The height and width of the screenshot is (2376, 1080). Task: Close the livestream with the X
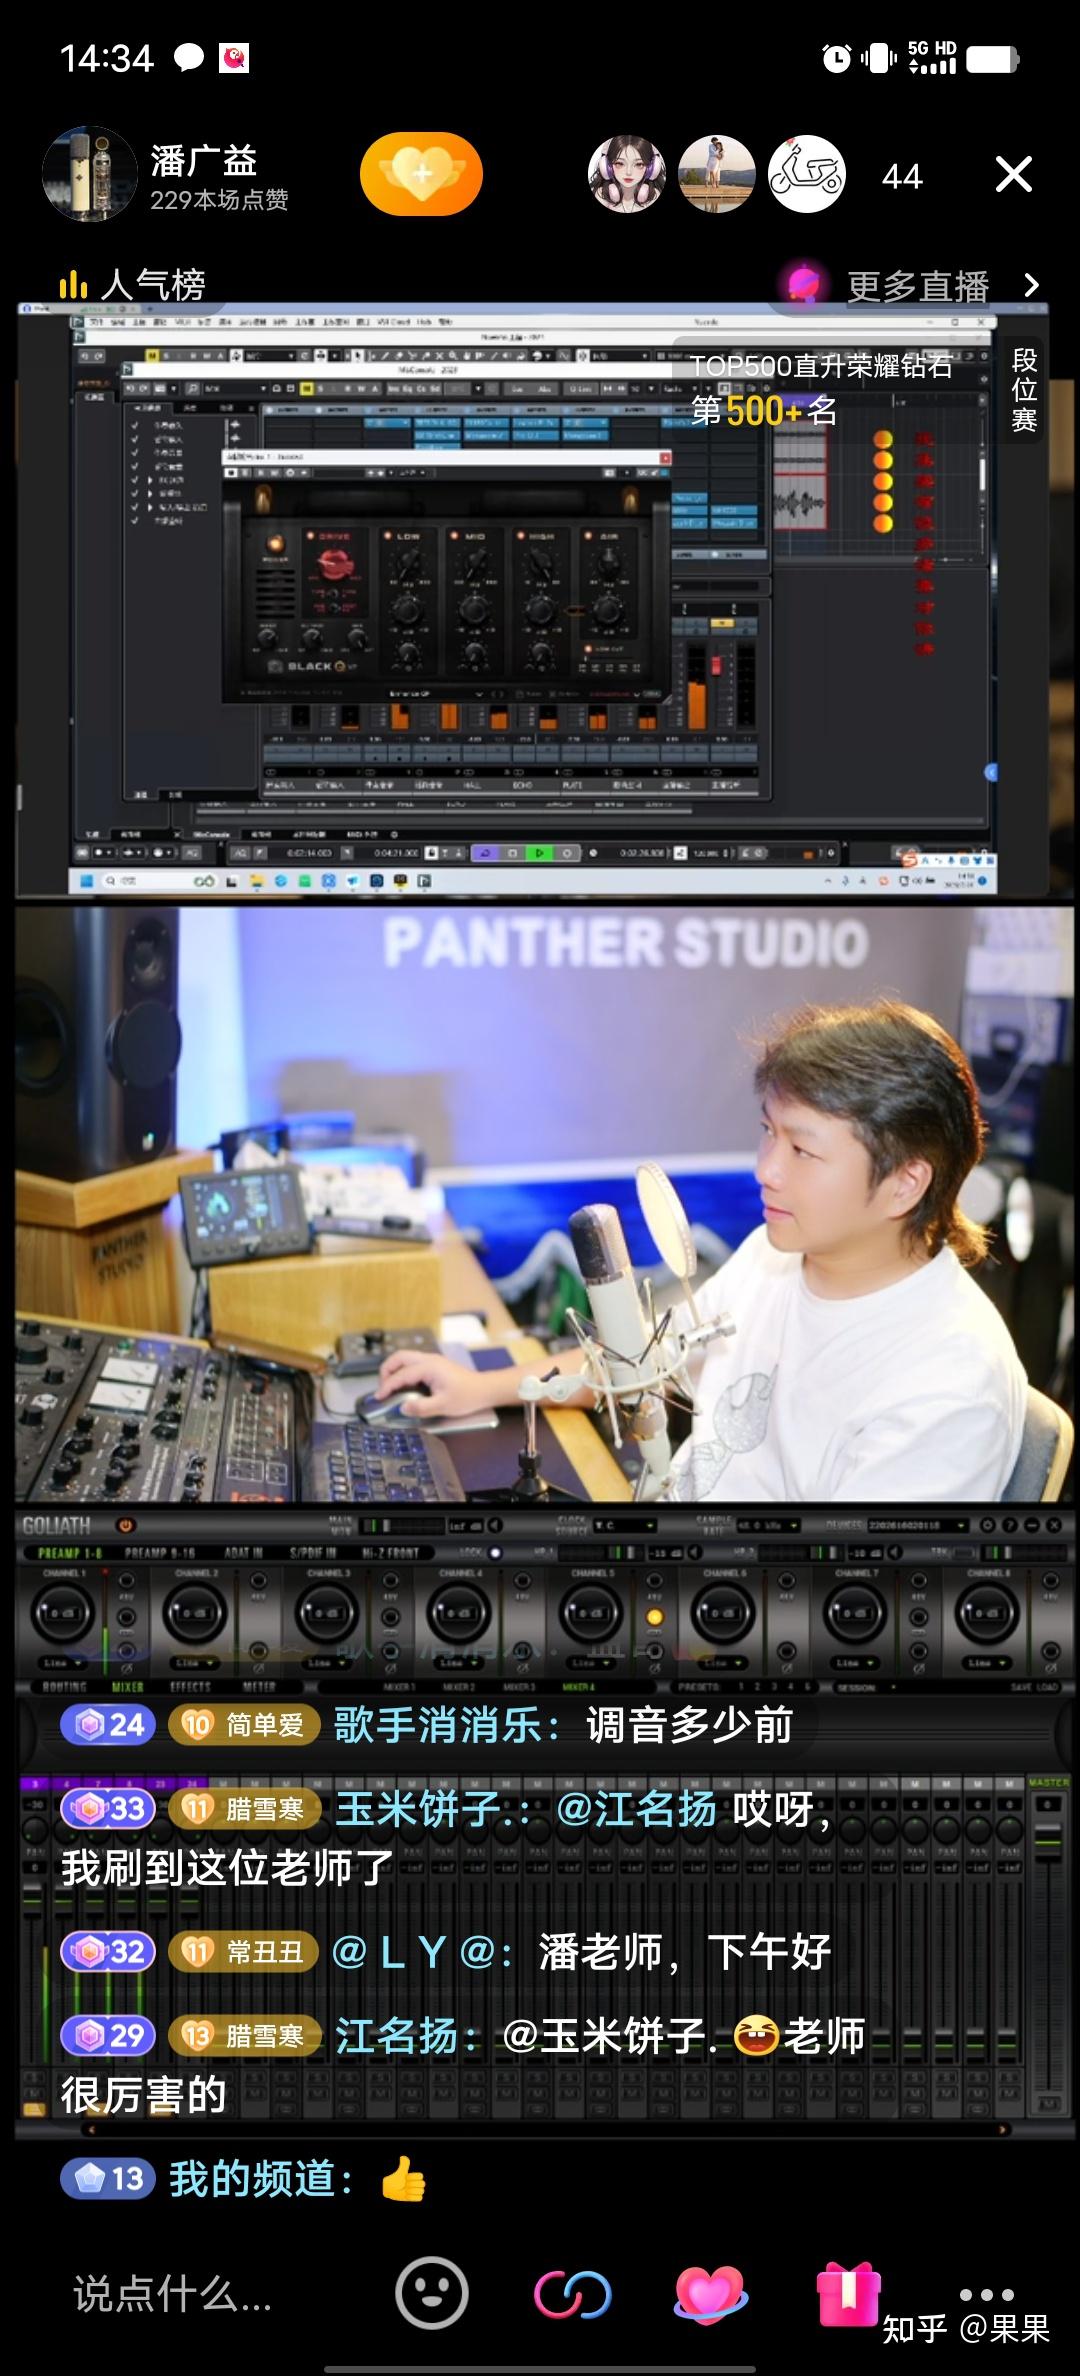[x=1013, y=175]
